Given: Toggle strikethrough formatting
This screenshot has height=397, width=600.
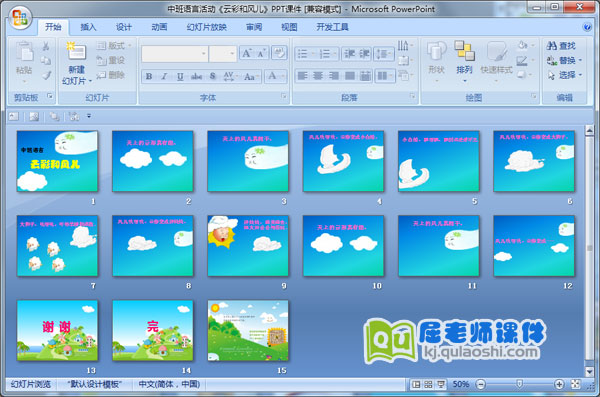Looking at the screenshot, I should click(x=196, y=76).
